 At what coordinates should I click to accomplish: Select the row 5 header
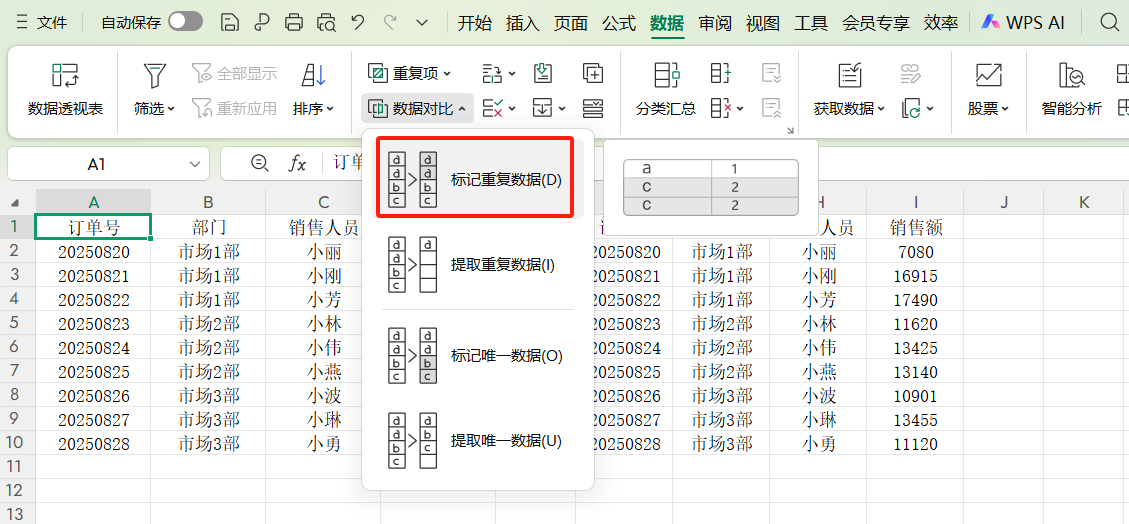click(x=17, y=323)
